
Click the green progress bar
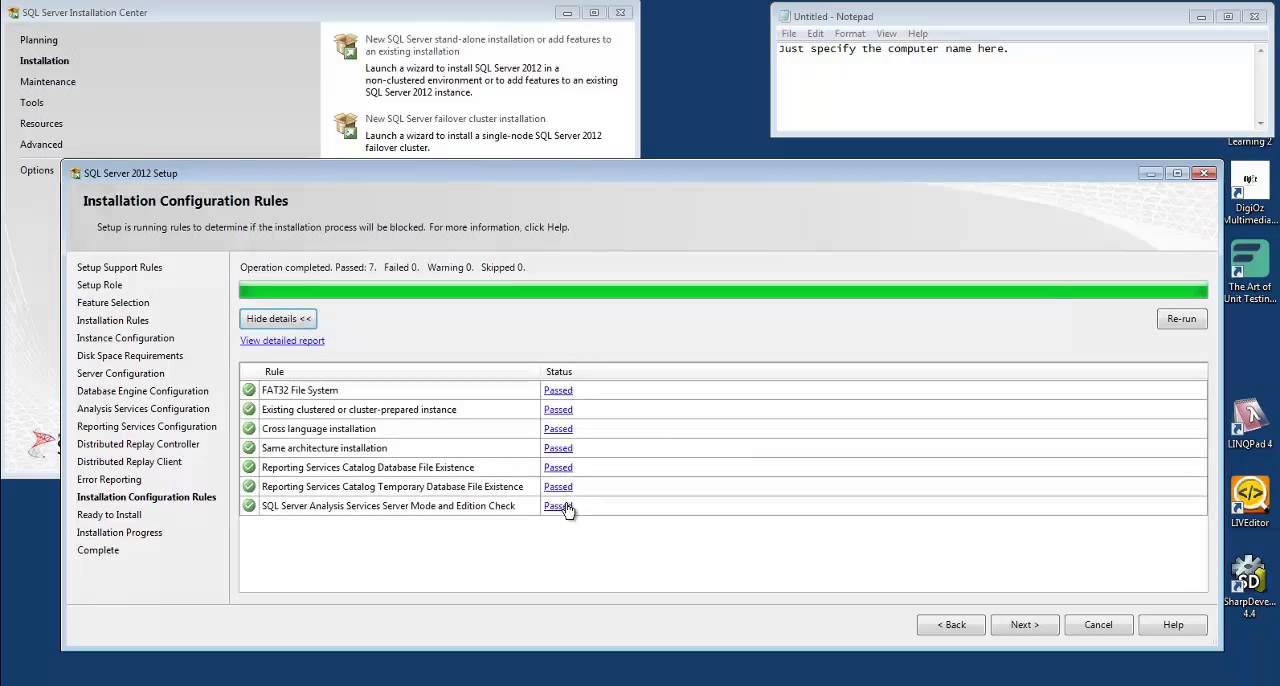(723, 292)
